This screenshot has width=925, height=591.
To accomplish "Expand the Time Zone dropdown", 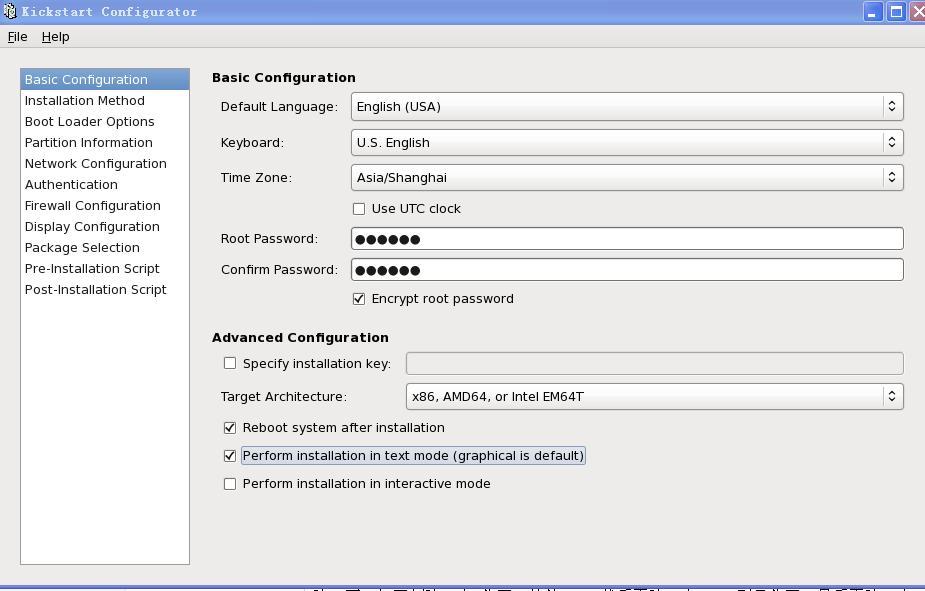I will pyautogui.click(x=627, y=178).
